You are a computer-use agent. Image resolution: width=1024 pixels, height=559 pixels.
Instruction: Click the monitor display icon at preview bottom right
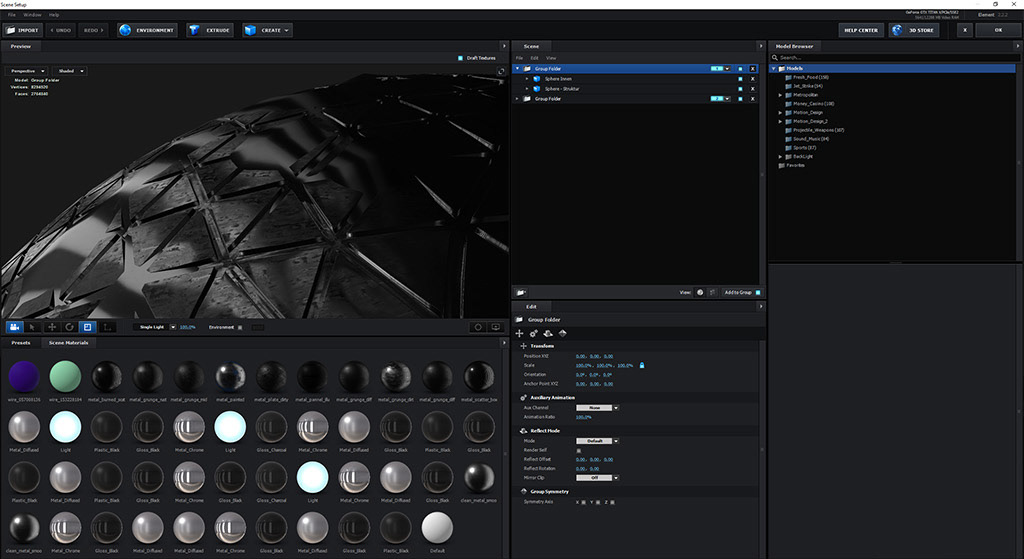coord(496,327)
